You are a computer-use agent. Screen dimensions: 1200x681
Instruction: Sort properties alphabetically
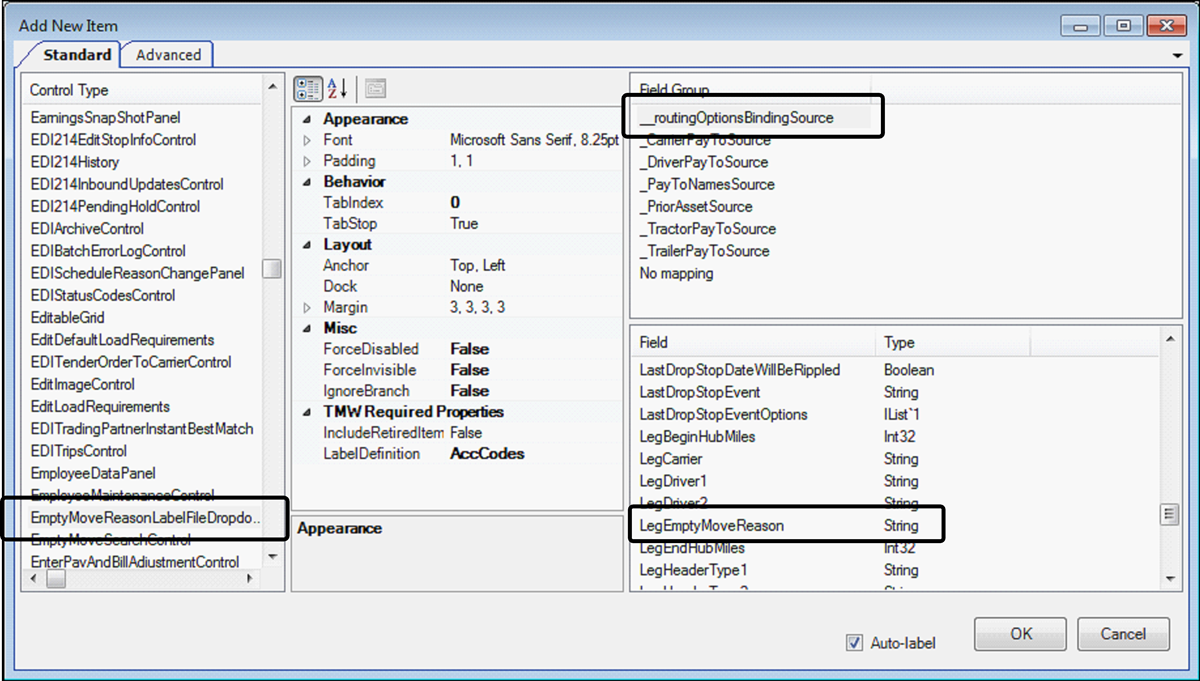336,89
